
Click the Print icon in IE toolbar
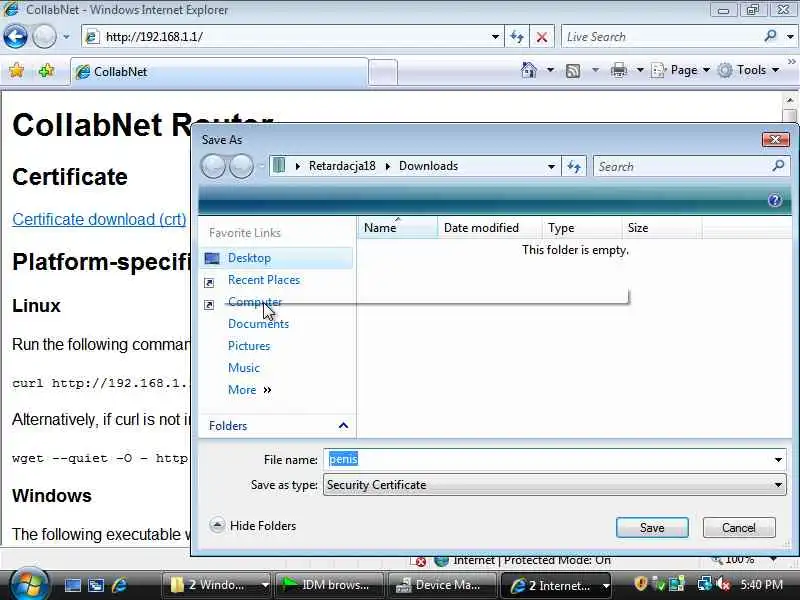click(618, 70)
